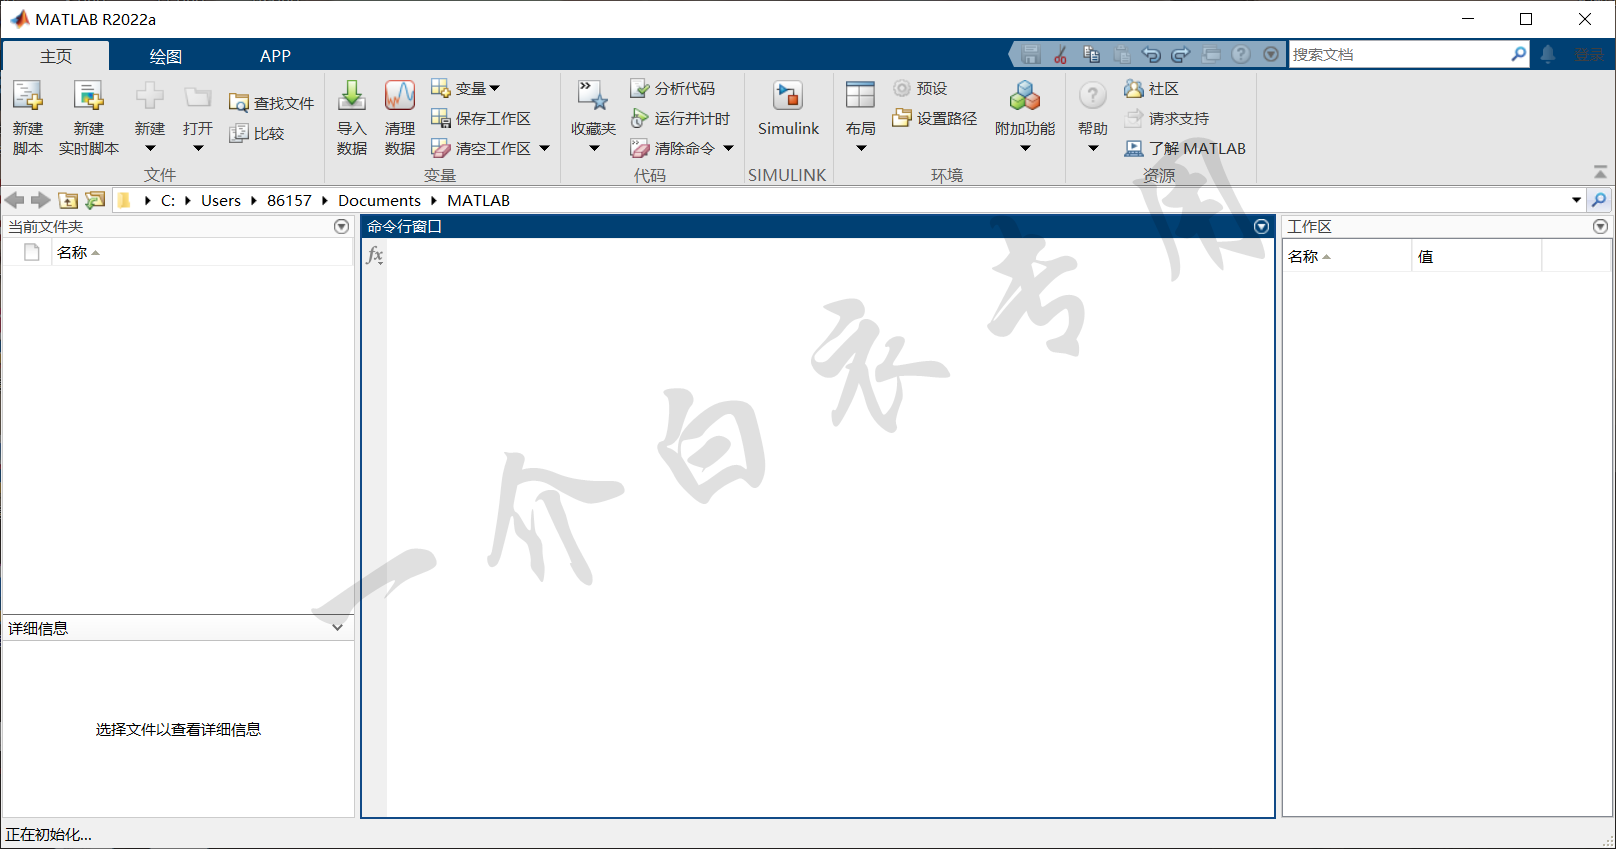Go back with the address bar back arrow
This screenshot has width=1616, height=849.
pos(15,200)
